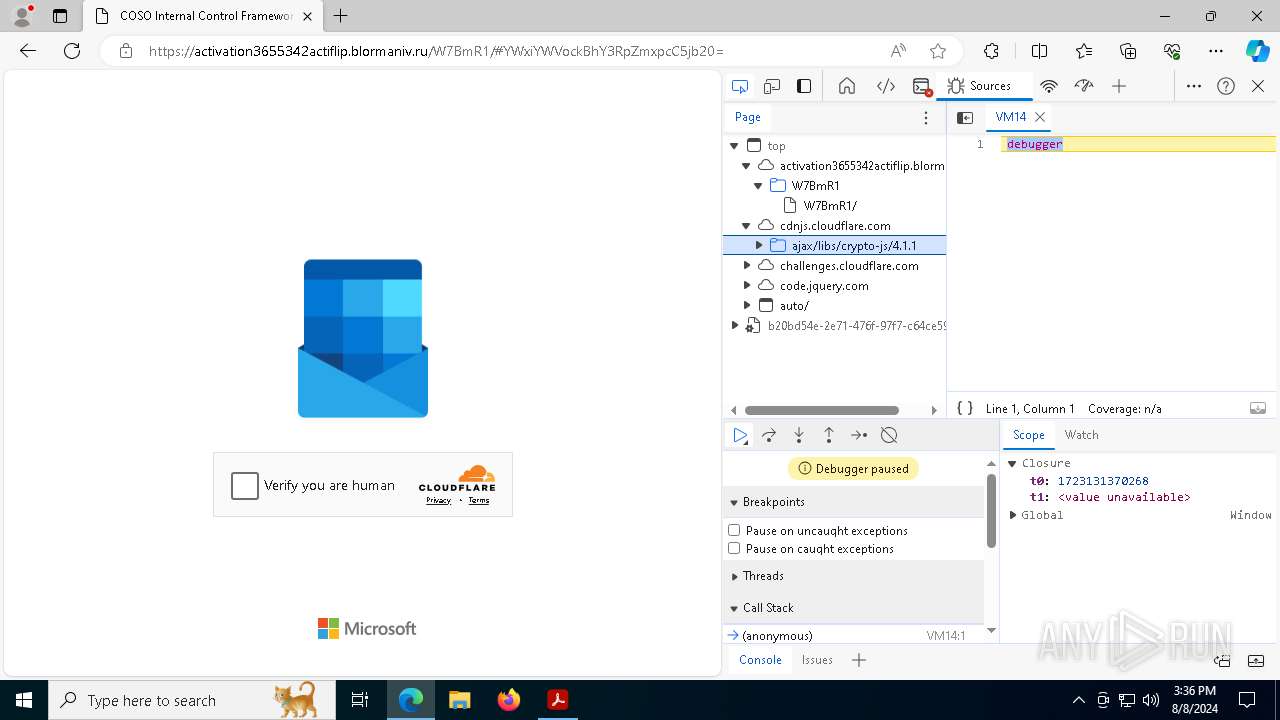Viewport: 1280px width, 720px height.
Task: Enable Pause on uncaught exceptions
Action: tap(734, 530)
